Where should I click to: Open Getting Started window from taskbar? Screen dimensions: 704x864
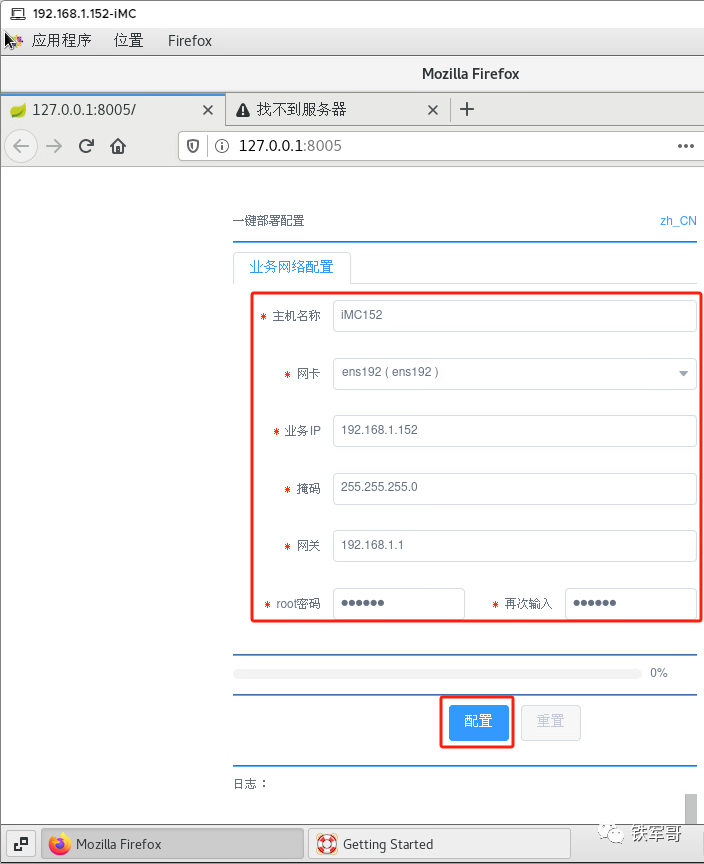438,843
